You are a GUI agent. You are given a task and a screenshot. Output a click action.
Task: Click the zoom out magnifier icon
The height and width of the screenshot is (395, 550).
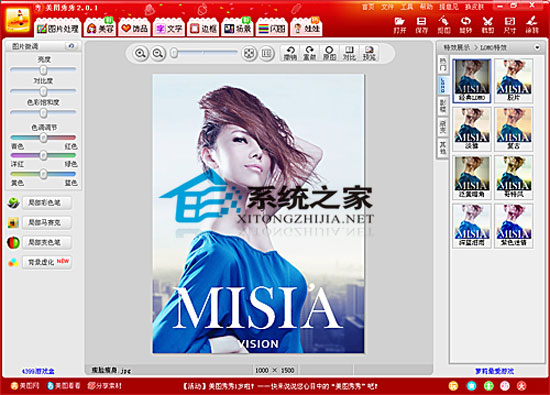158,53
